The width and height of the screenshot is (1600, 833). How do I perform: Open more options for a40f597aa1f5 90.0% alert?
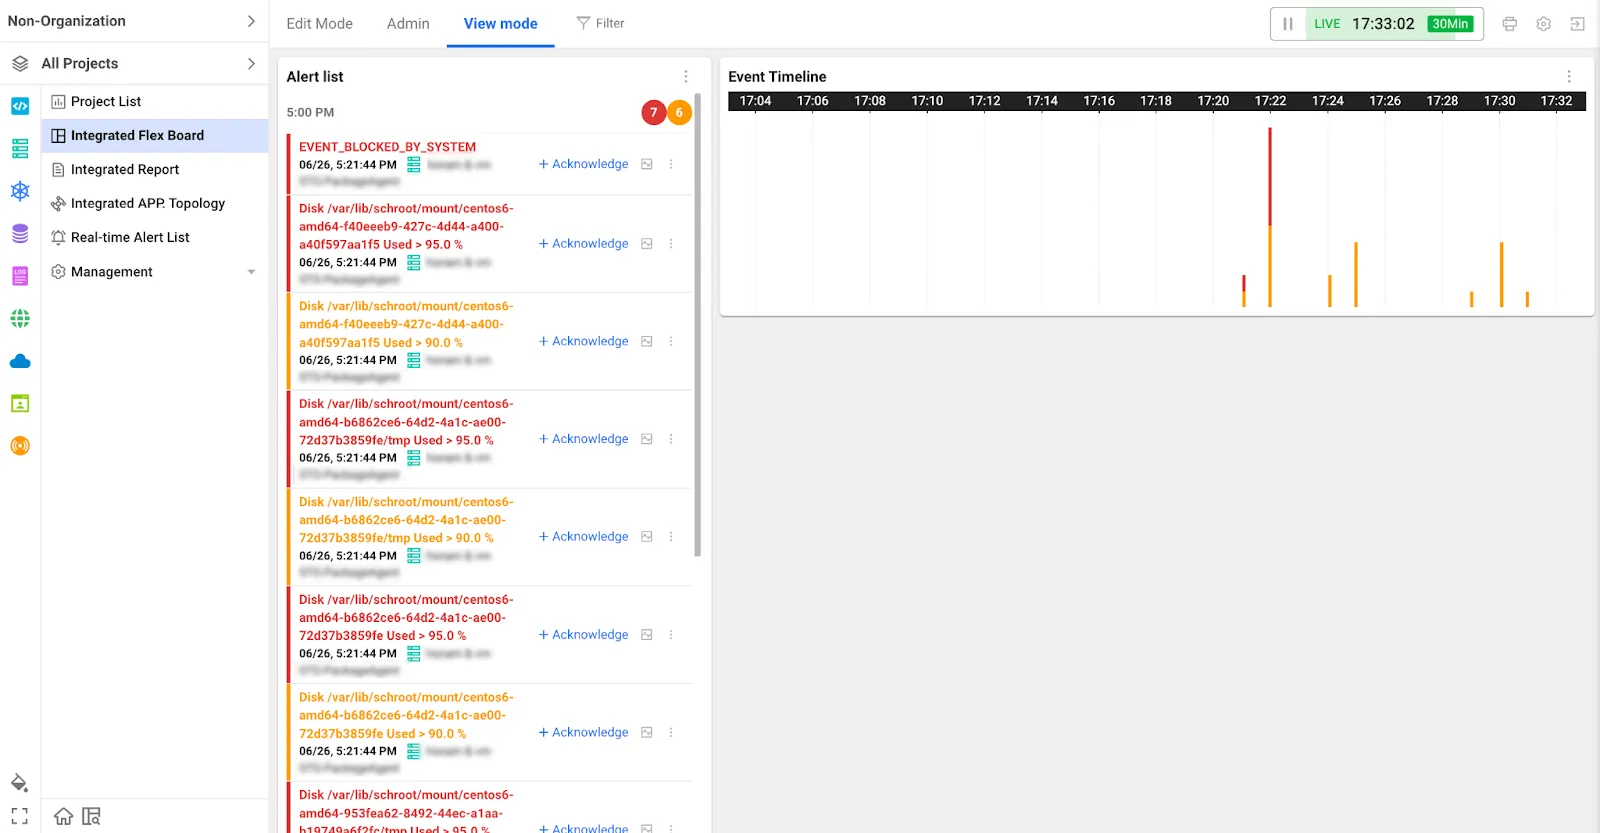click(671, 342)
